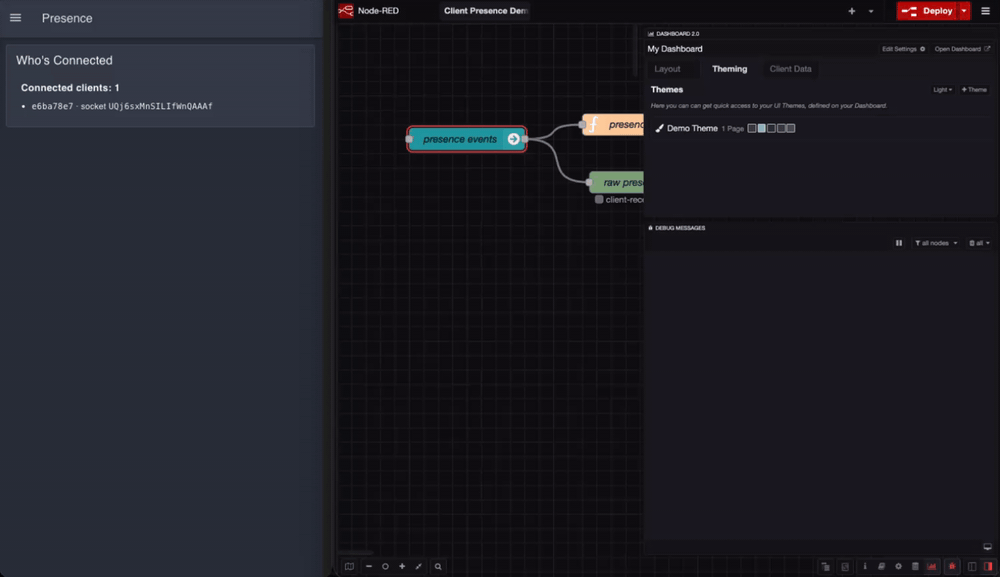This screenshot has width=1000, height=577.
Task: Open the Light theme dropdown
Action: click(x=943, y=90)
